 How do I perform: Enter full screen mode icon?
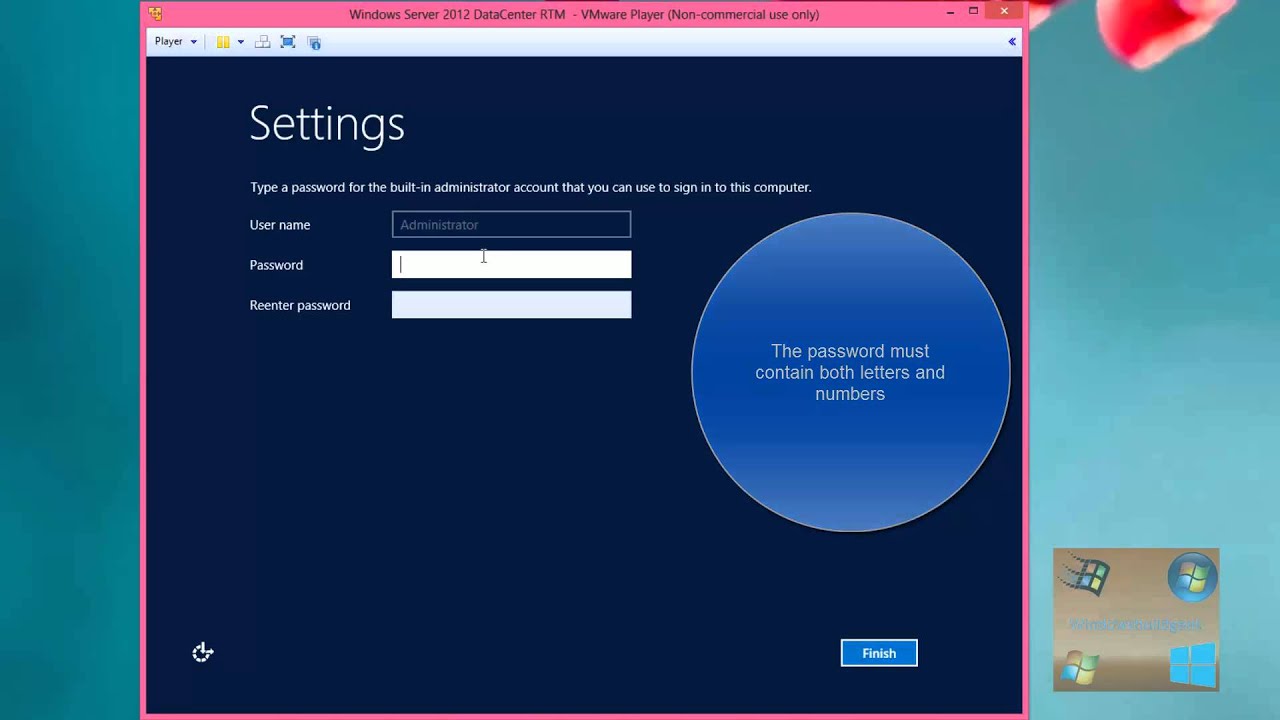pyautogui.click(x=288, y=42)
